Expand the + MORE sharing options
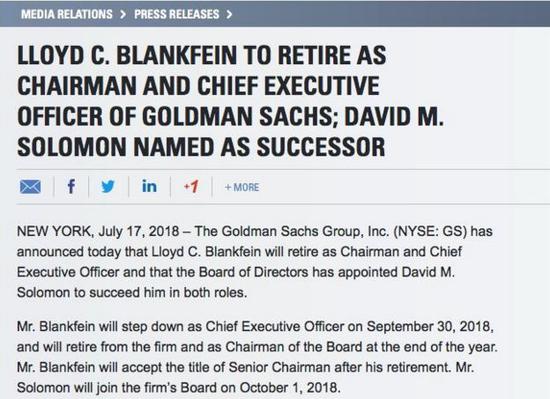 click(242, 187)
